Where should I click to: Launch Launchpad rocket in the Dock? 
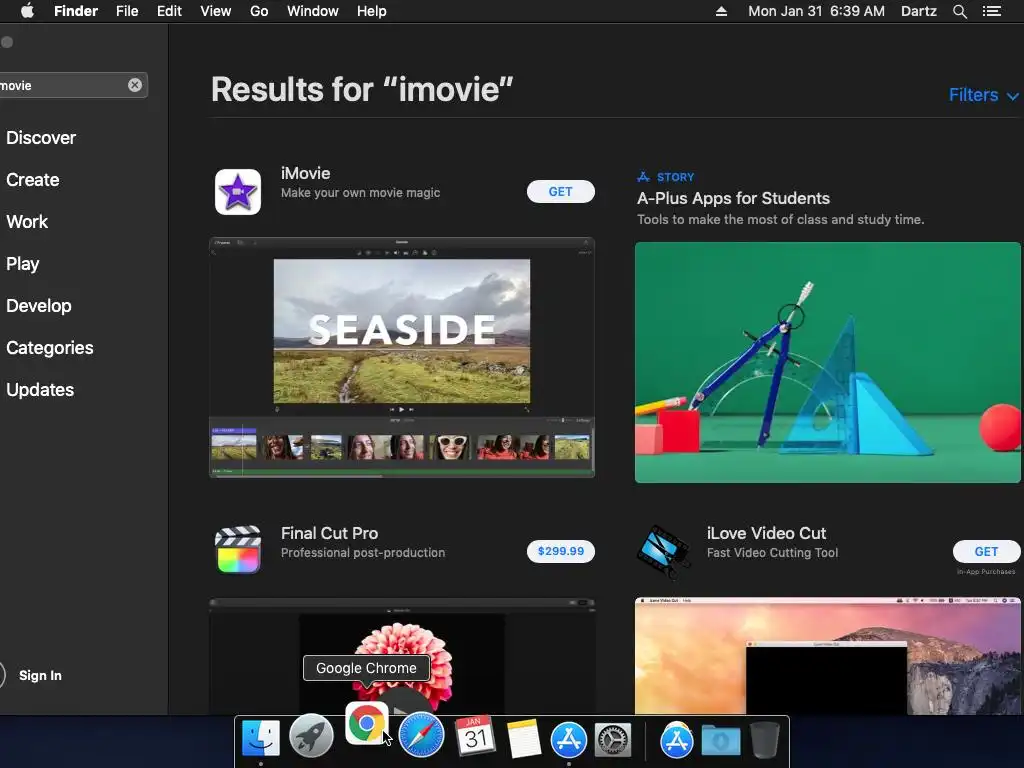312,737
